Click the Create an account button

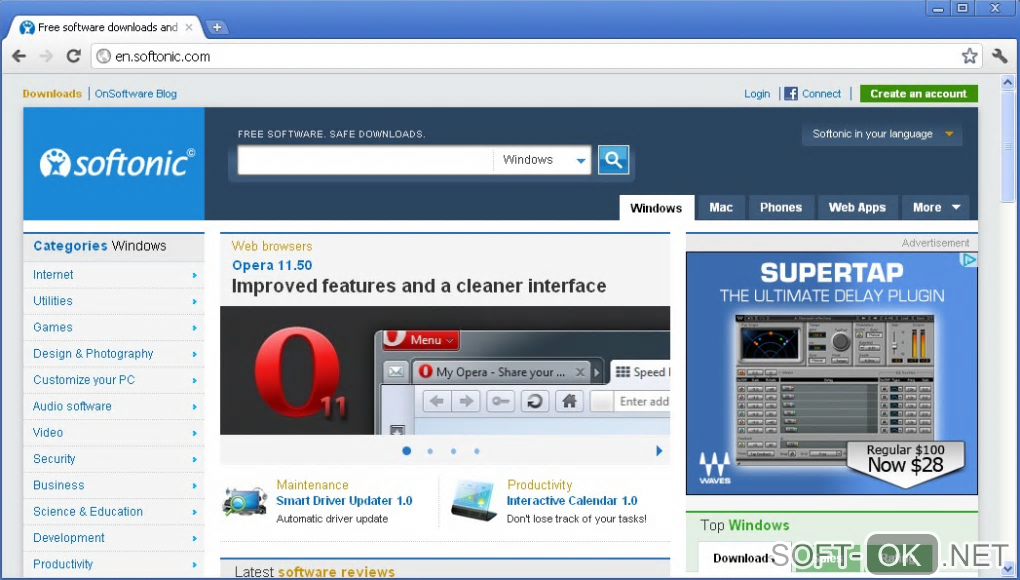point(919,94)
